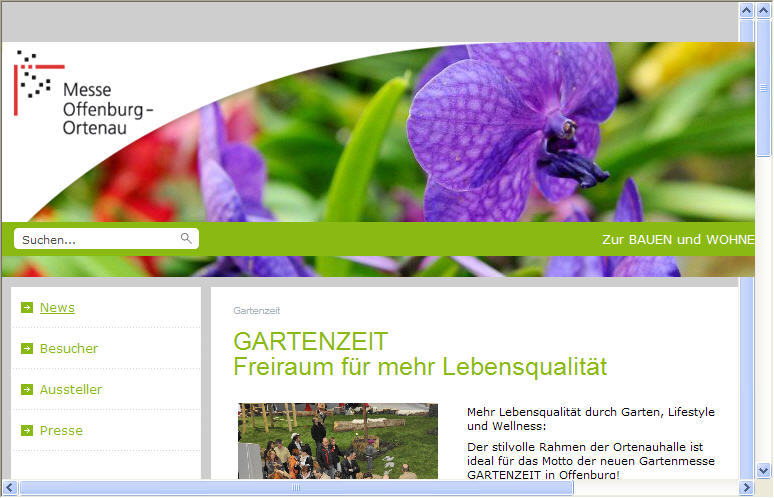Click the GARTENZEIT headline
This screenshot has width=774, height=498.
point(310,342)
